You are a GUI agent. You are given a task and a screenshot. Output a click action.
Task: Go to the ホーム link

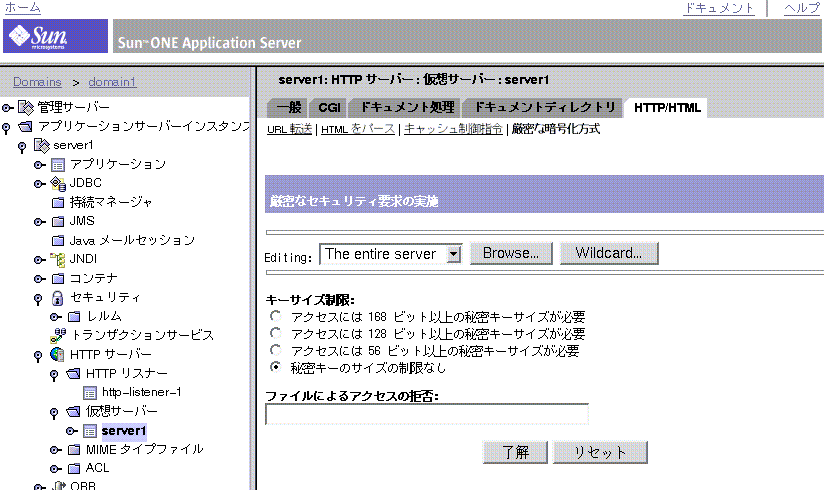[22, 7]
